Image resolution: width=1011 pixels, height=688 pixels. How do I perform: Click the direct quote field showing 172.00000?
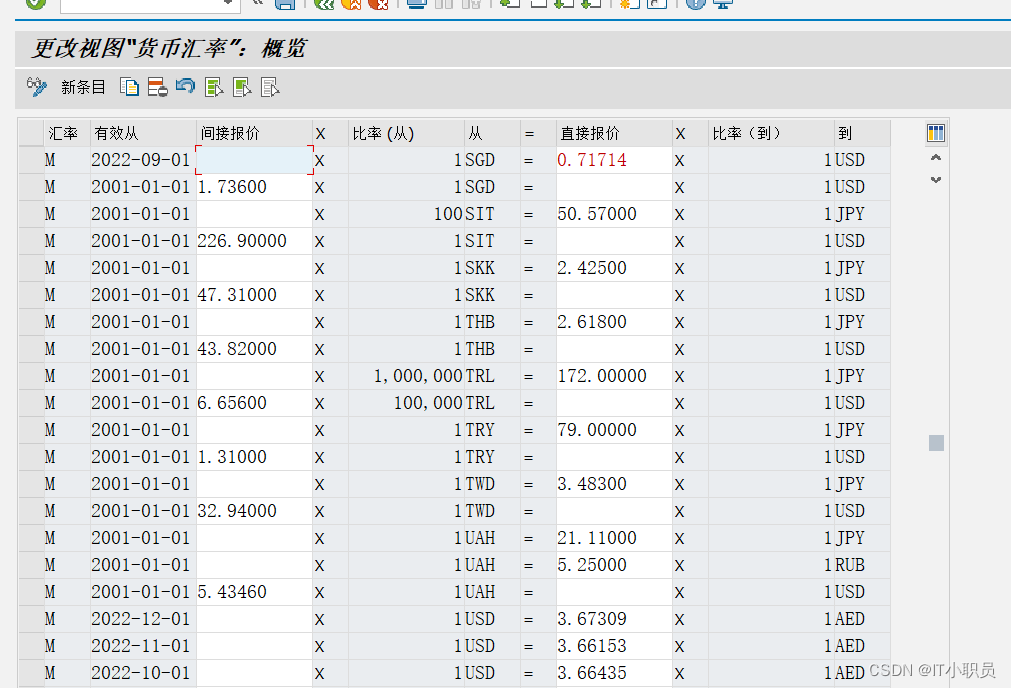coord(614,377)
